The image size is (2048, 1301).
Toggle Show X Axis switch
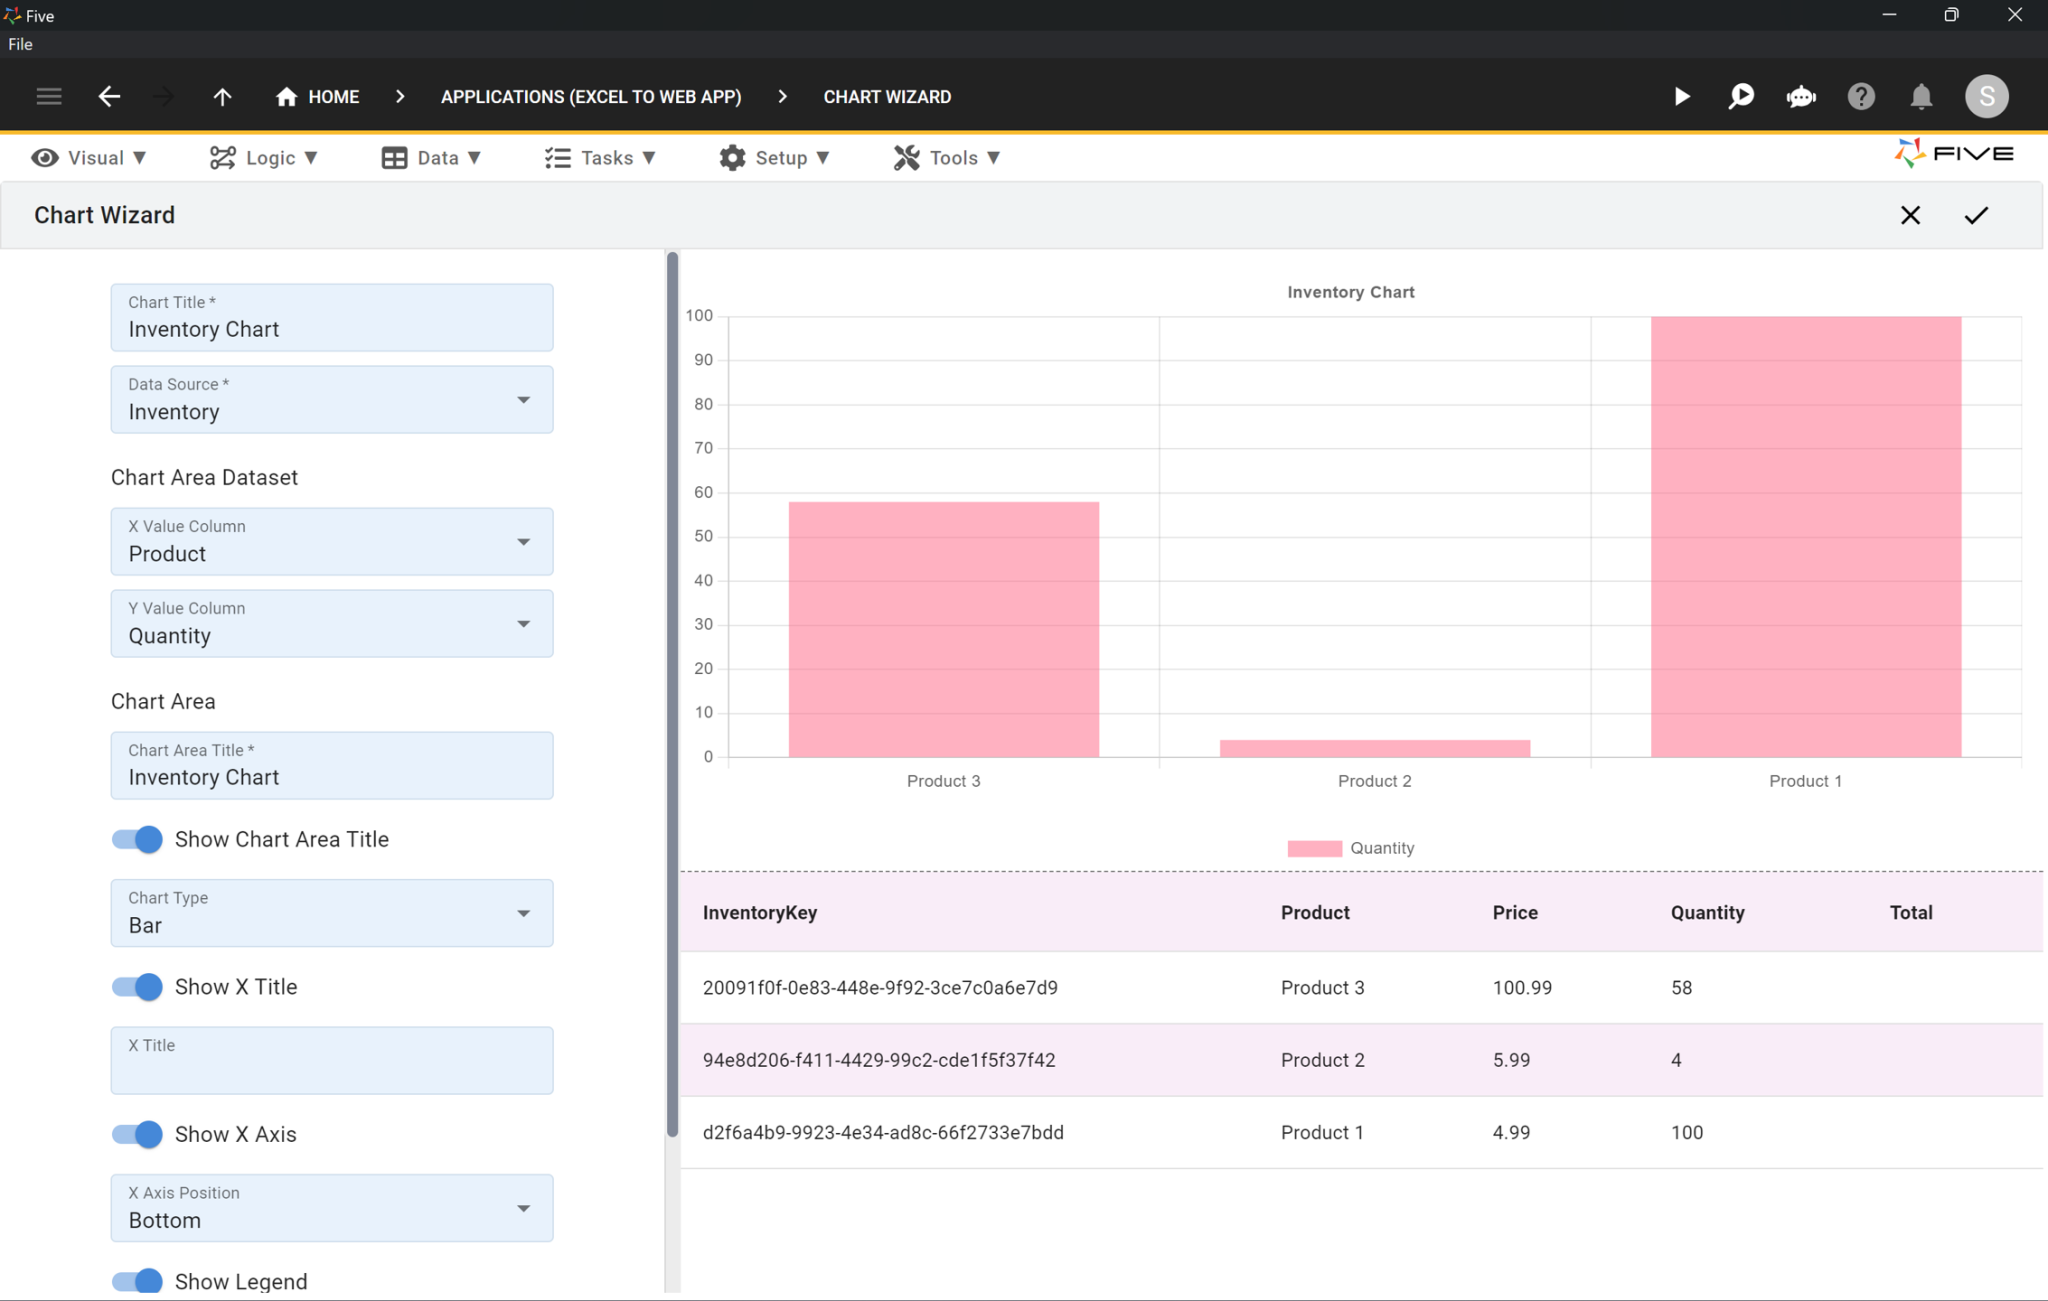pos(137,1134)
